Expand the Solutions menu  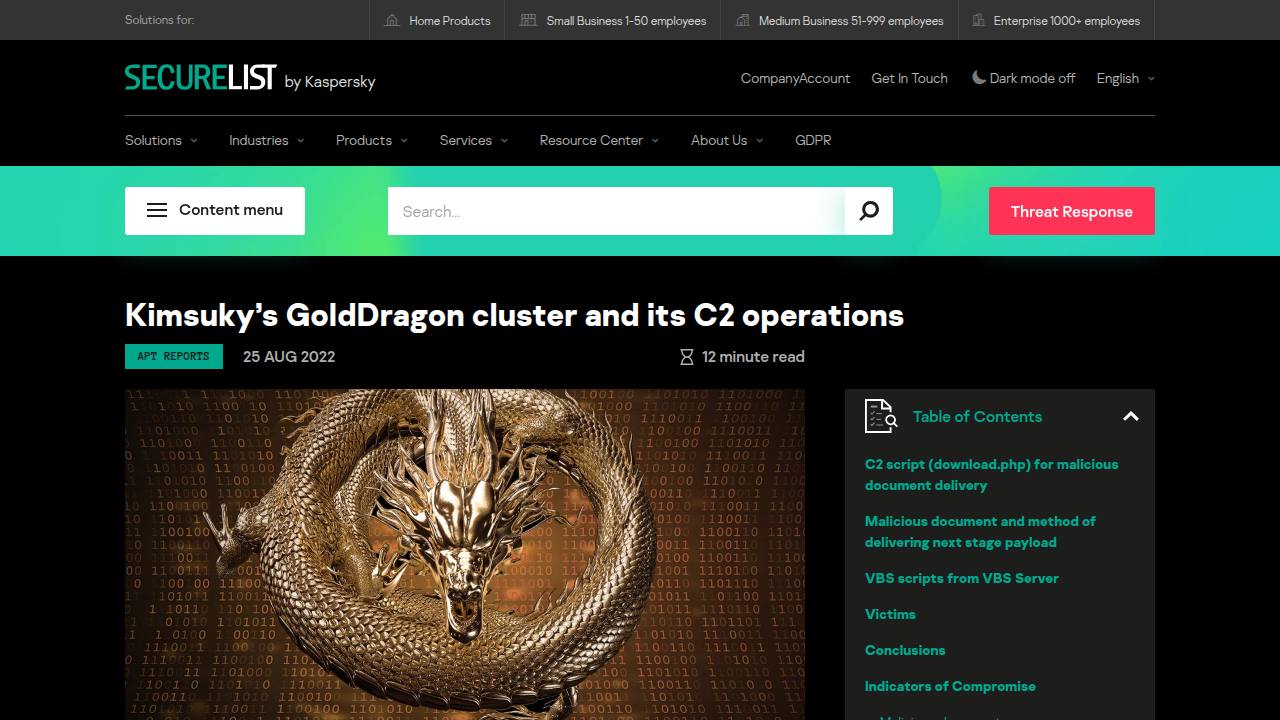click(161, 140)
